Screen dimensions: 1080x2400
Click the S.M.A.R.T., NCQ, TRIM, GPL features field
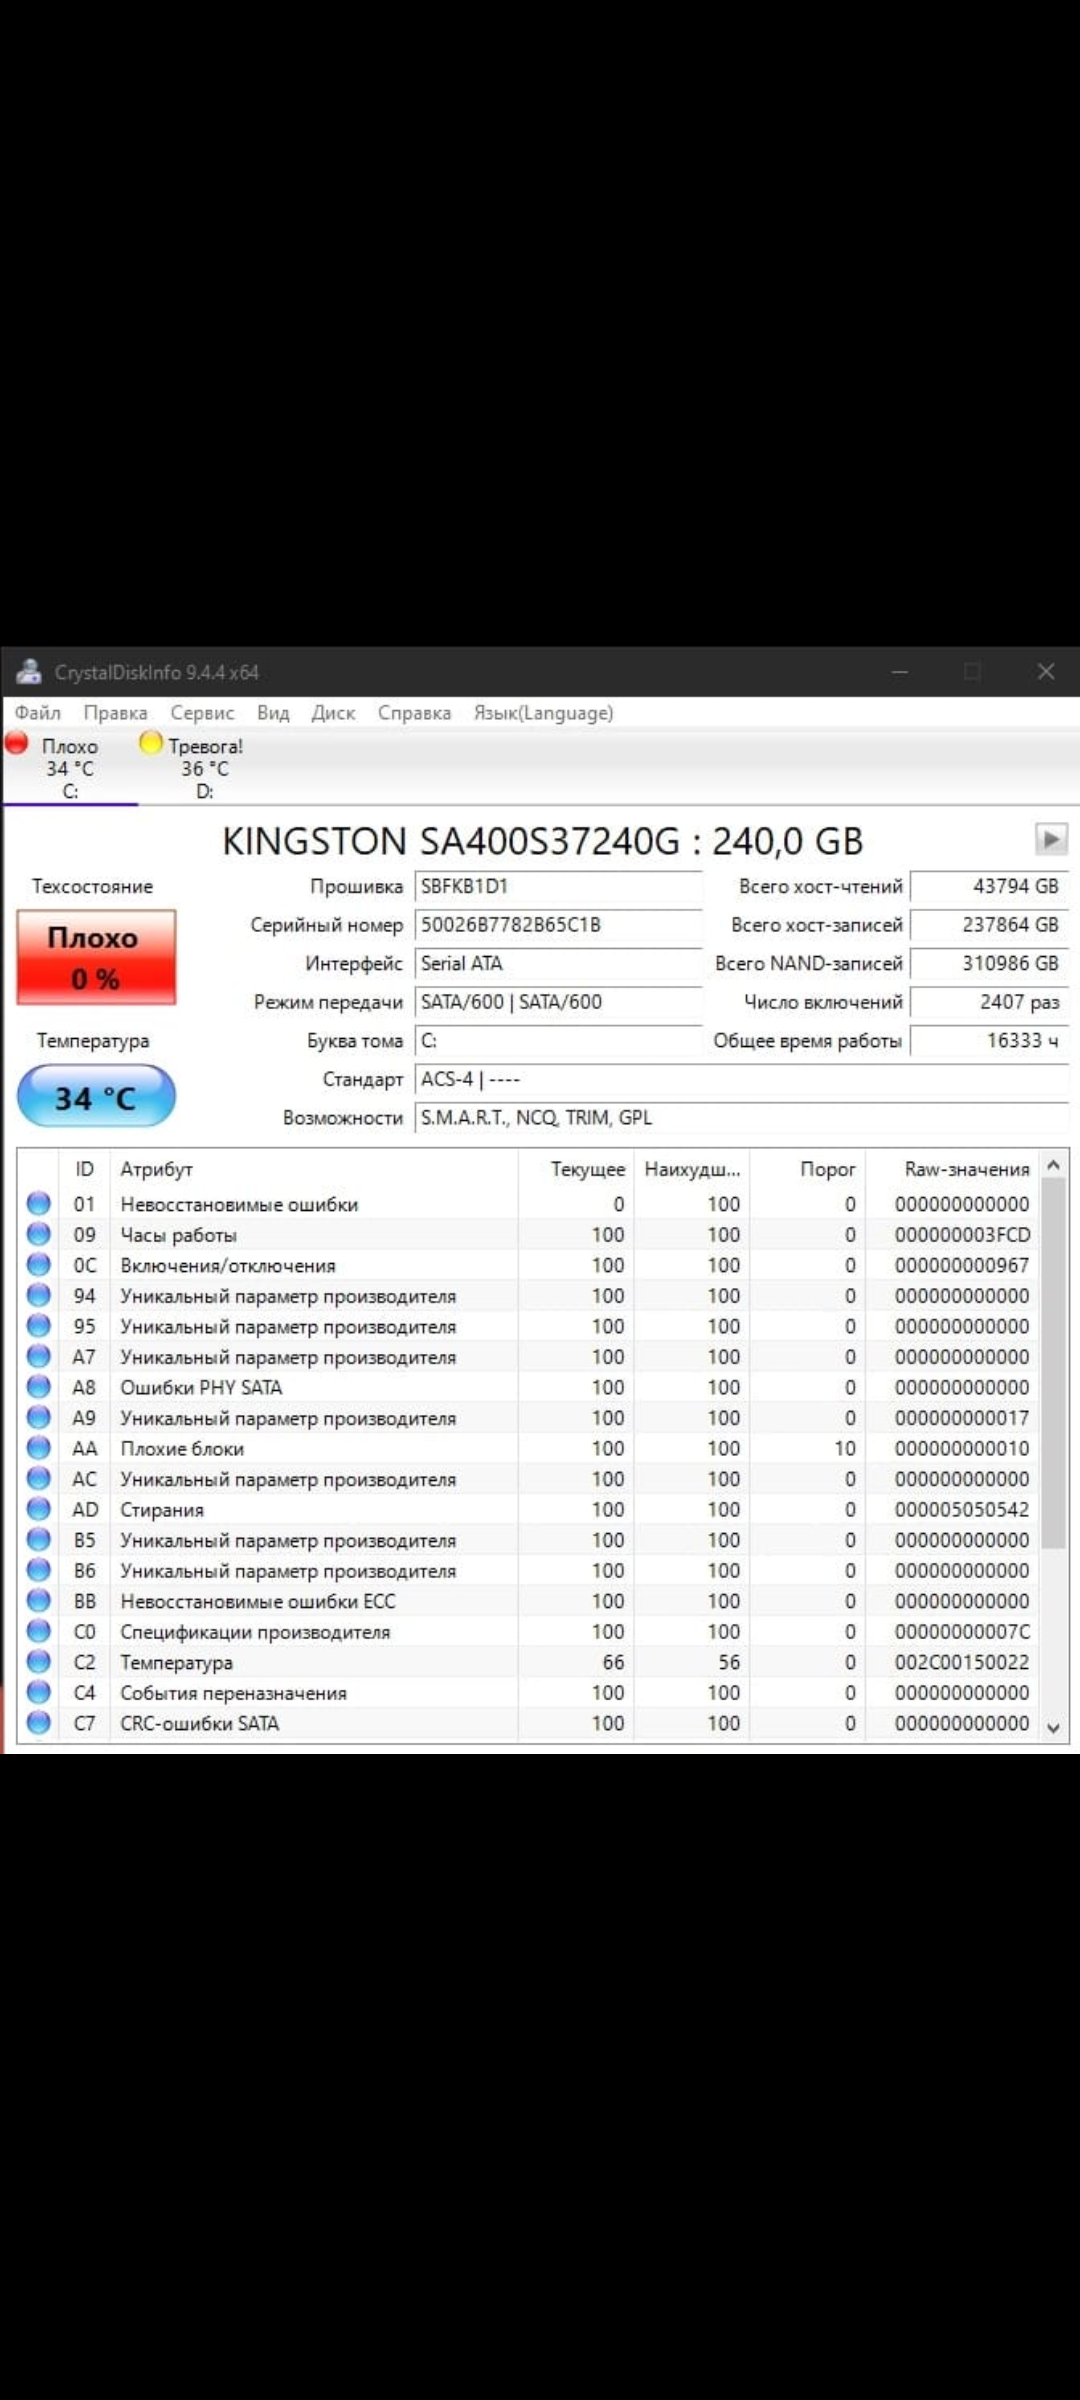(742, 1118)
